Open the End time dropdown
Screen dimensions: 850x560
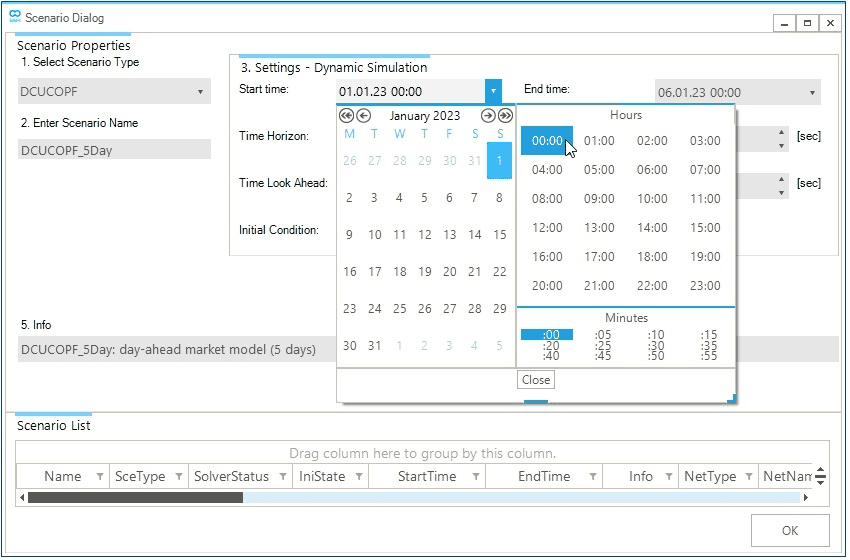[812, 93]
